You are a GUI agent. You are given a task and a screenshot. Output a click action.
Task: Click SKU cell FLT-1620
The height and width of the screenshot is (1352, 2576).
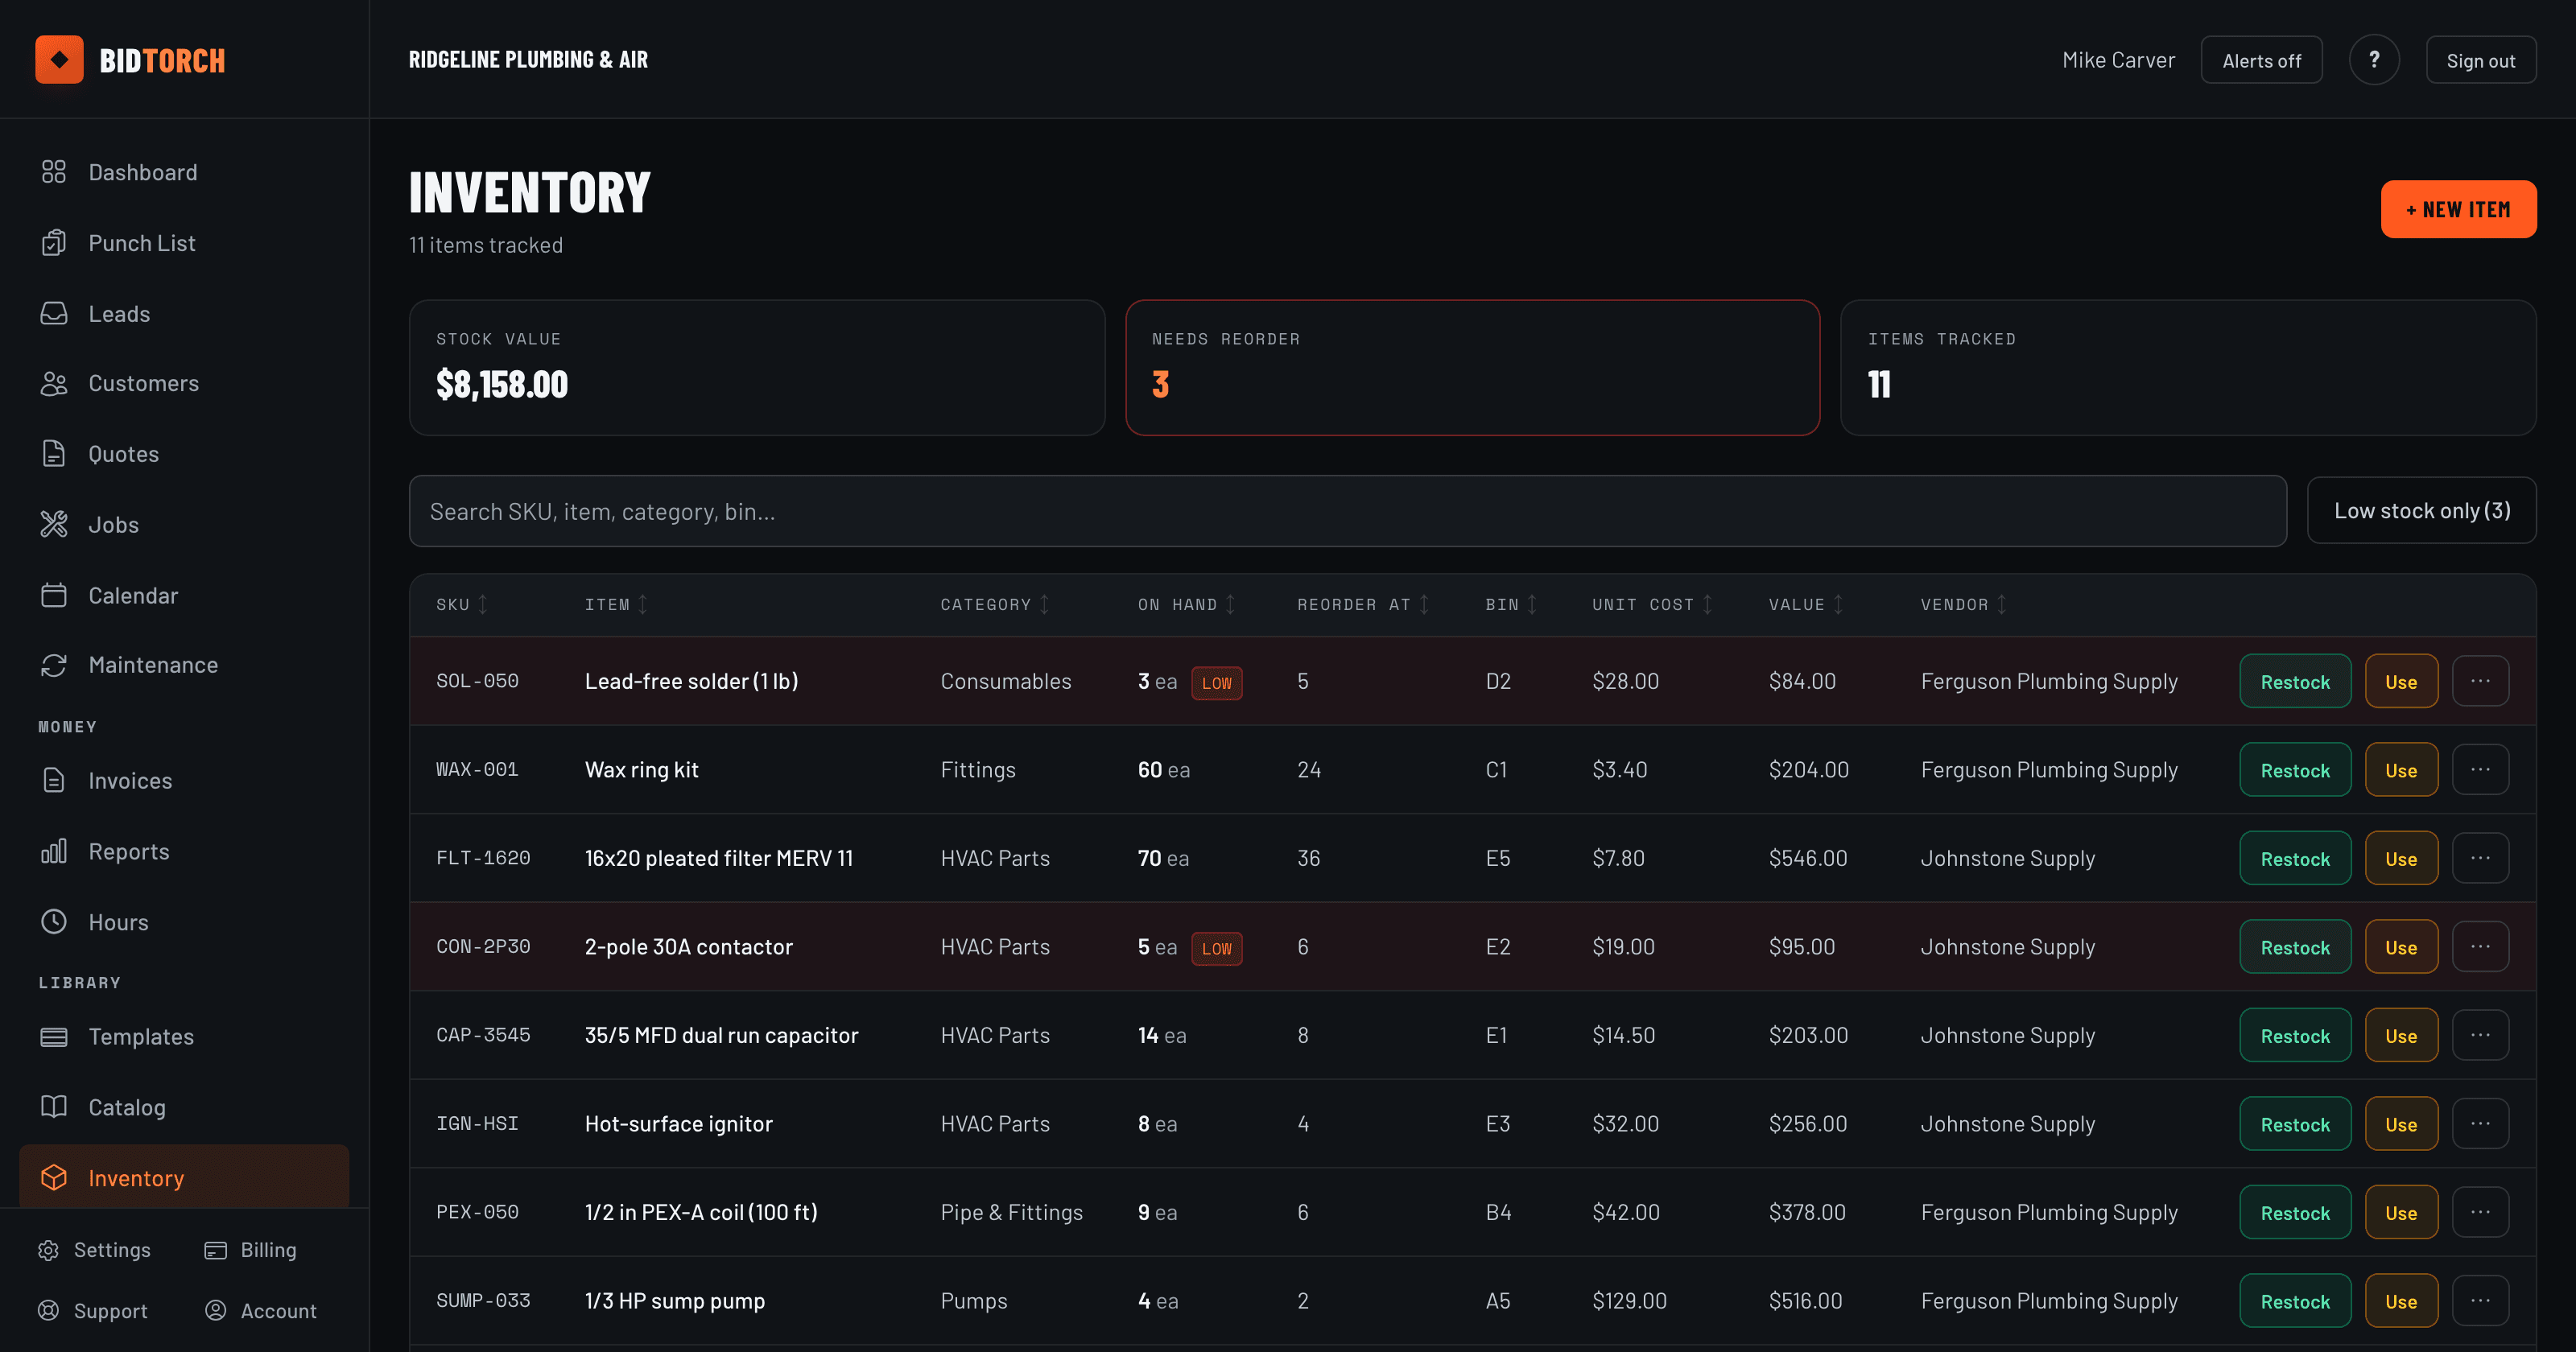pyautogui.click(x=483, y=858)
